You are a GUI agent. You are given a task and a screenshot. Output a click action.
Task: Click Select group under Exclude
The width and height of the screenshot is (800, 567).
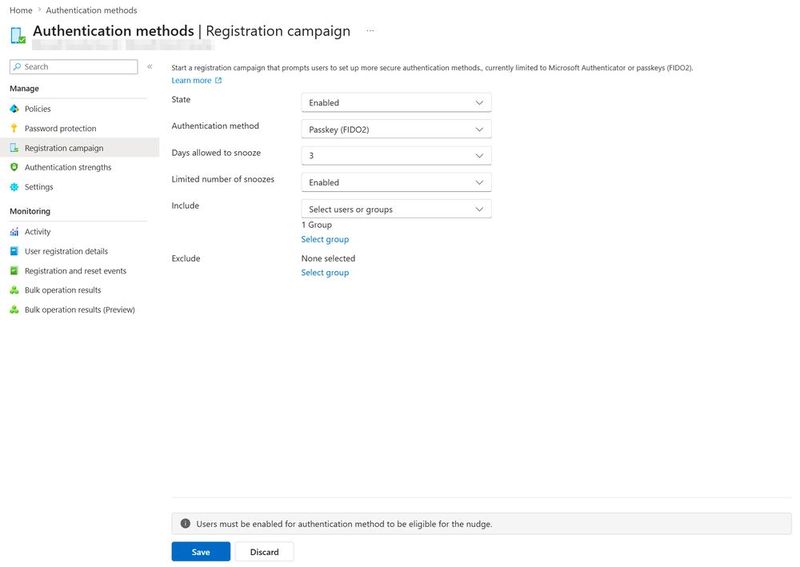tap(325, 273)
